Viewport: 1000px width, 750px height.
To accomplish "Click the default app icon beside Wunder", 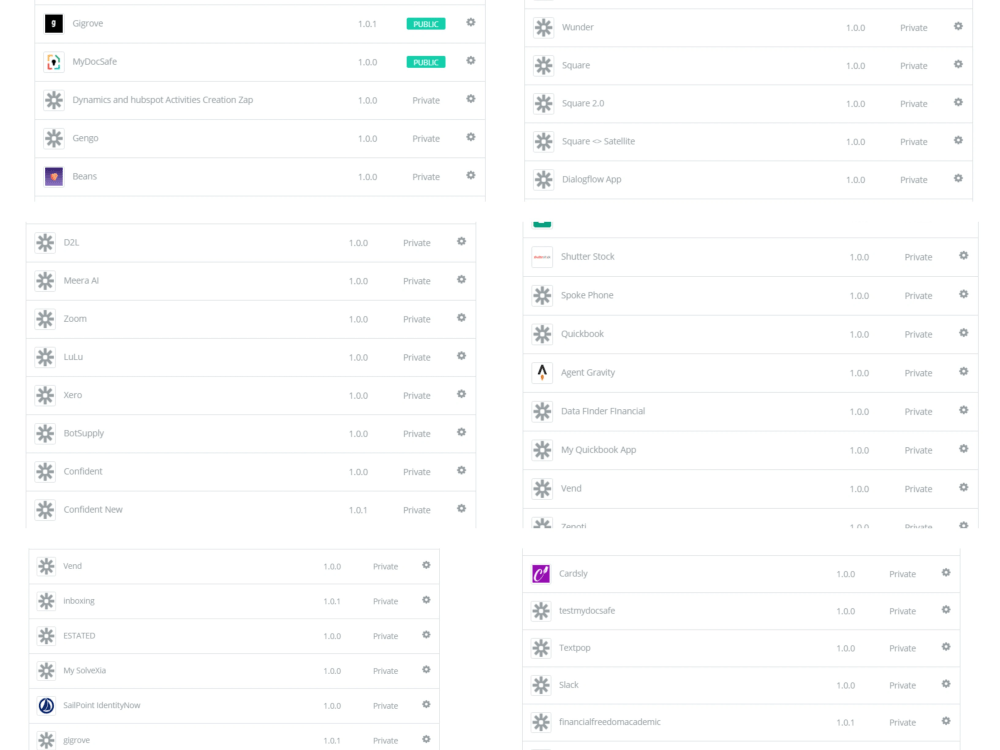I will [x=543, y=27].
